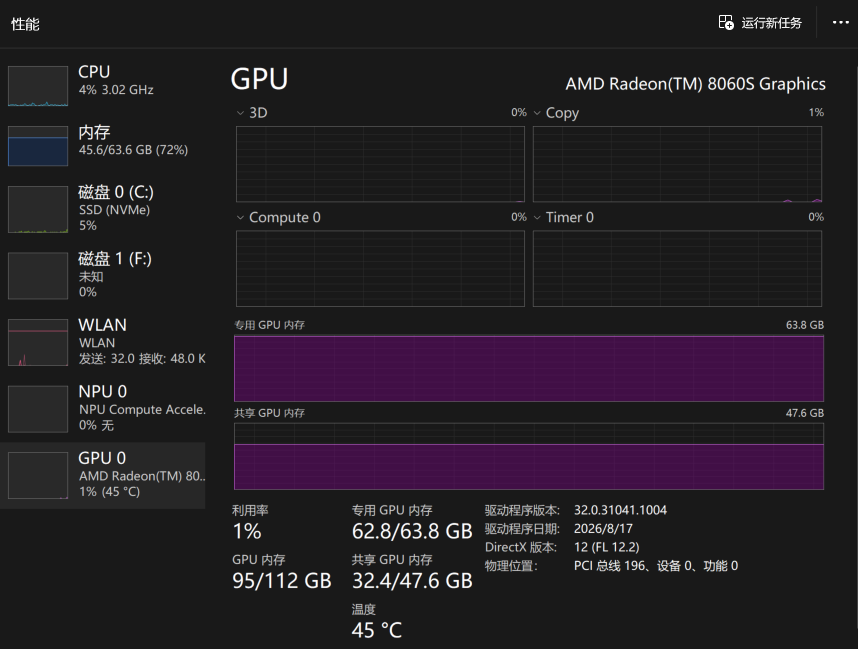Click the 62.8/63.8 GB dedicated memory value

coord(412,531)
